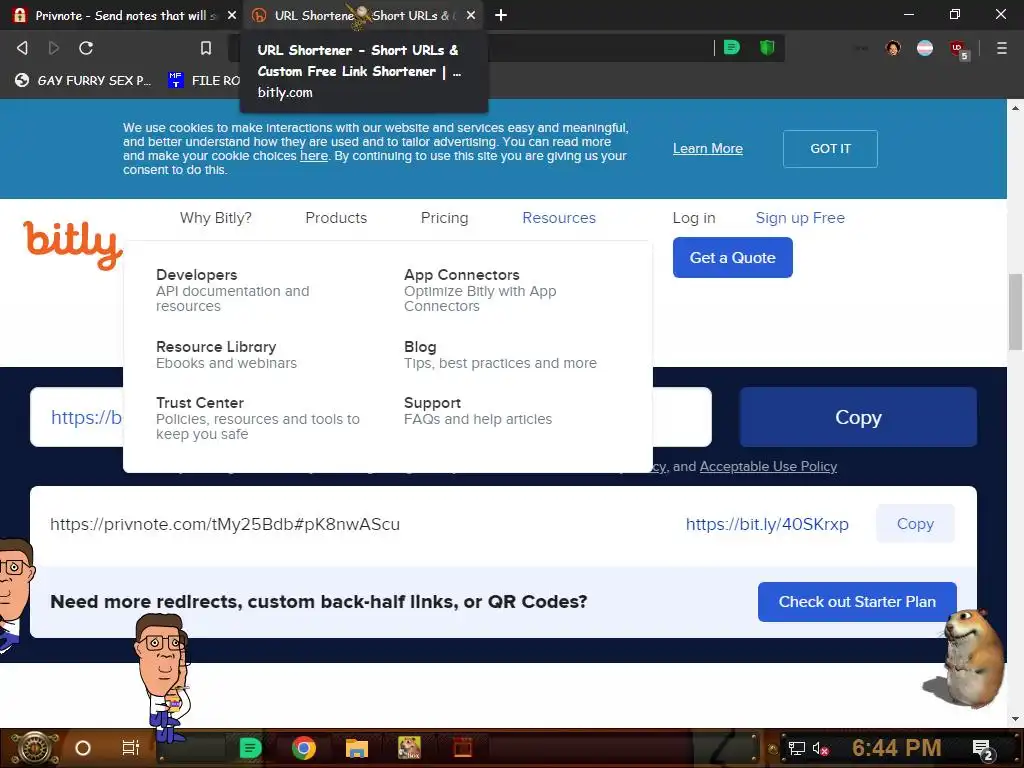Reload the current page
The width and height of the screenshot is (1024, 768).
tap(86, 48)
